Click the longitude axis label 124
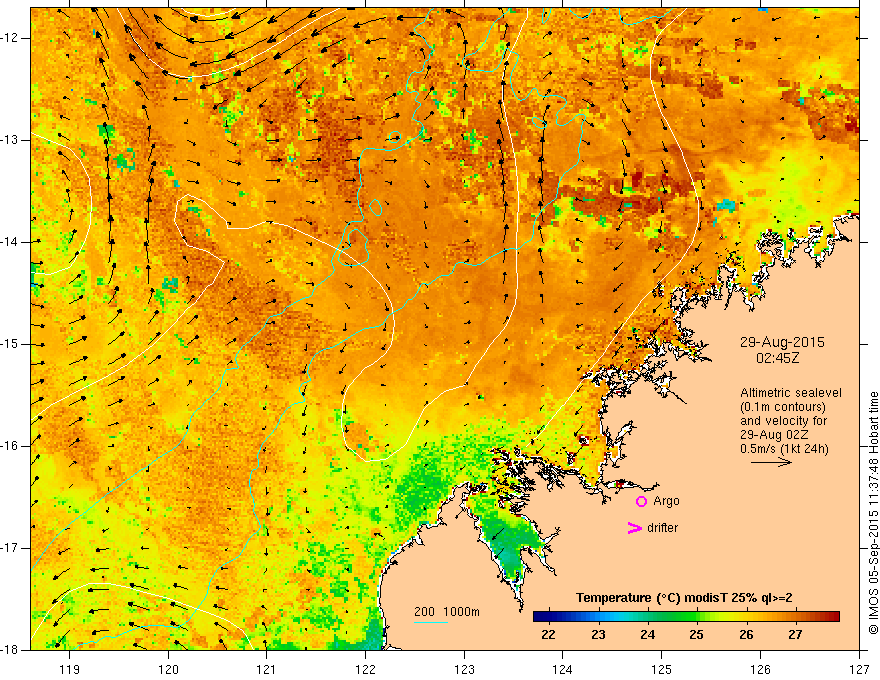The image size is (880, 680). click(x=563, y=669)
